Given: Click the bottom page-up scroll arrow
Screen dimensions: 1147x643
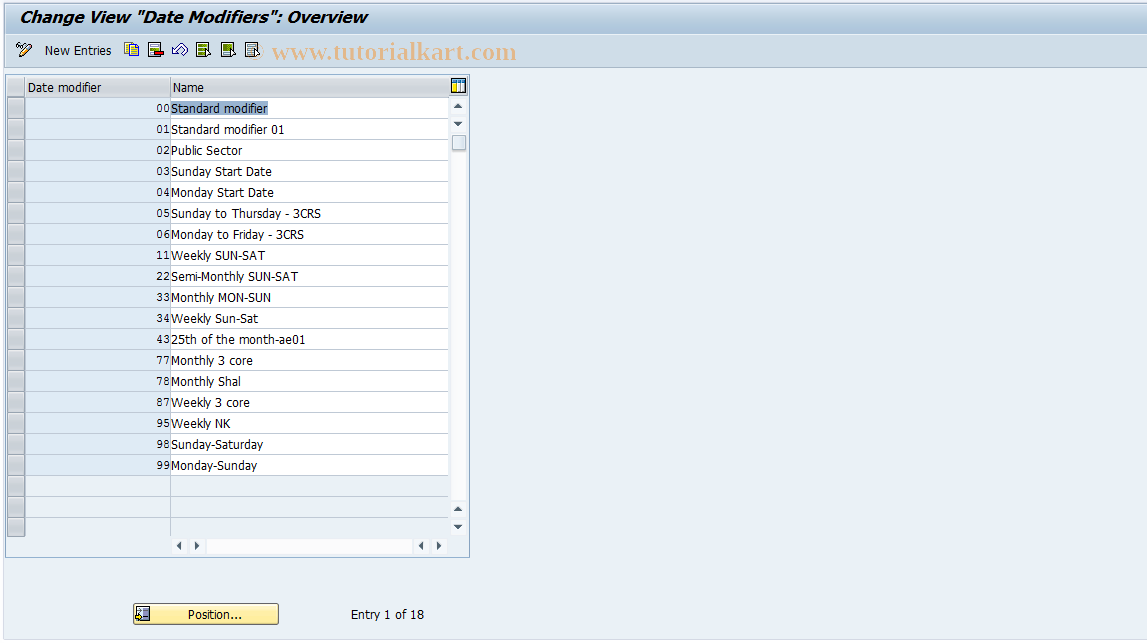Looking at the screenshot, I should coord(459,509).
